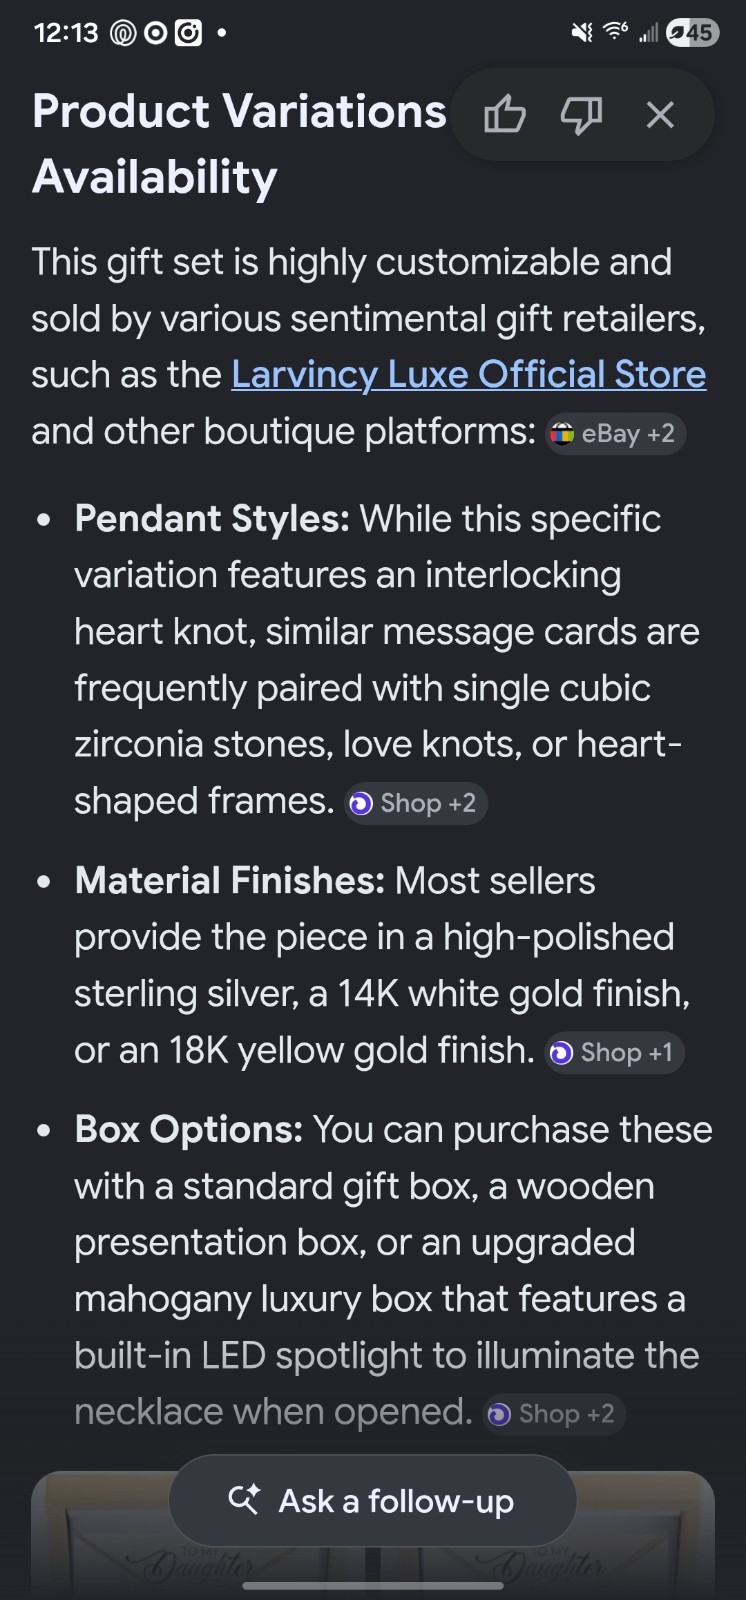The width and height of the screenshot is (746, 1600).
Task: Tap the Shop icon beside Material Finishes sources
Action: pyautogui.click(x=561, y=1052)
